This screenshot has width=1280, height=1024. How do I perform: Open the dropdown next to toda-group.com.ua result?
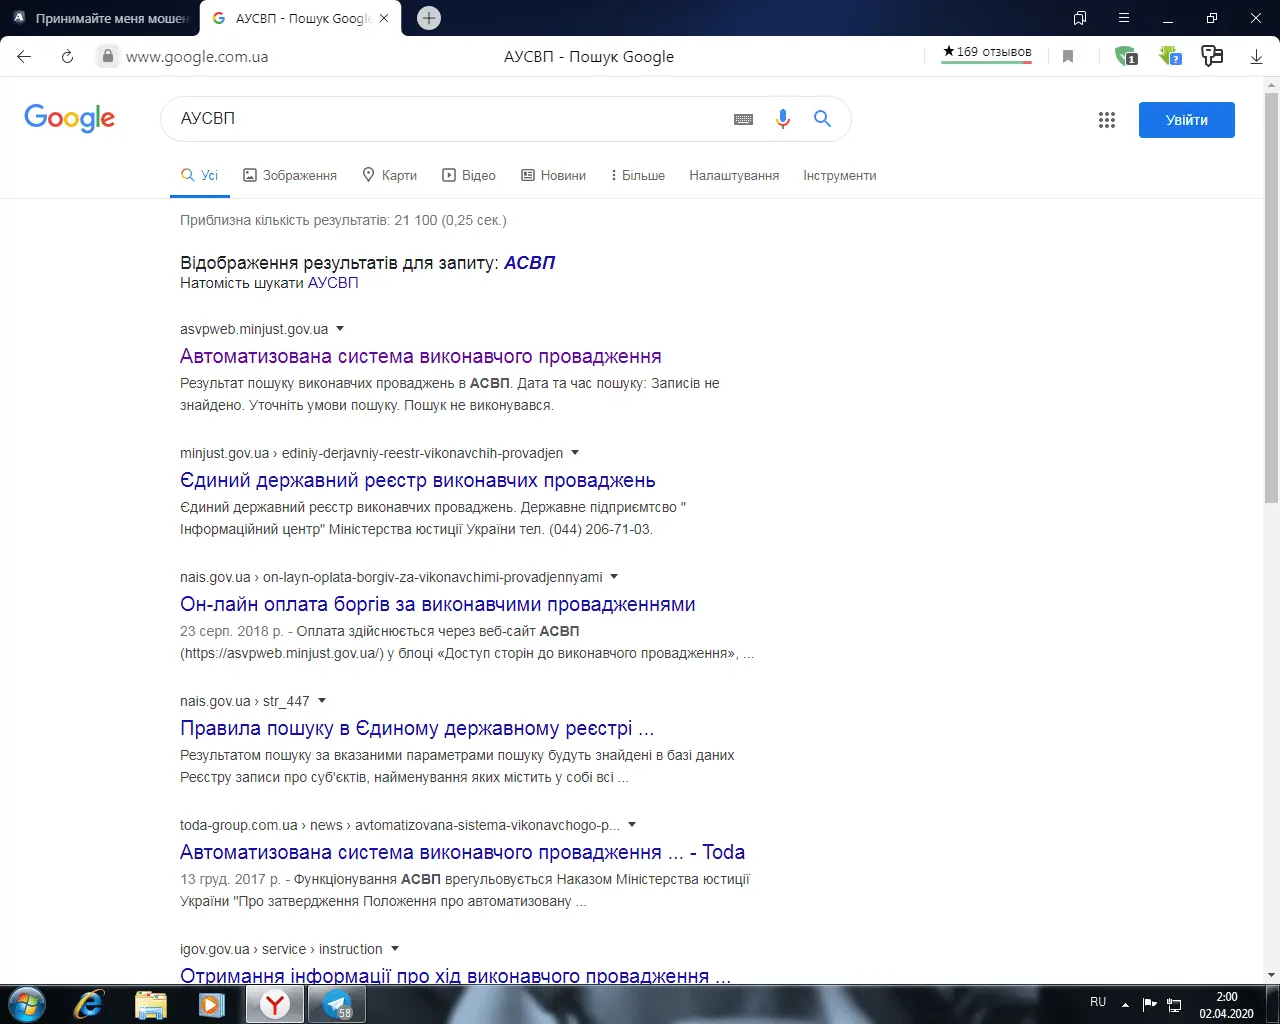pos(632,825)
